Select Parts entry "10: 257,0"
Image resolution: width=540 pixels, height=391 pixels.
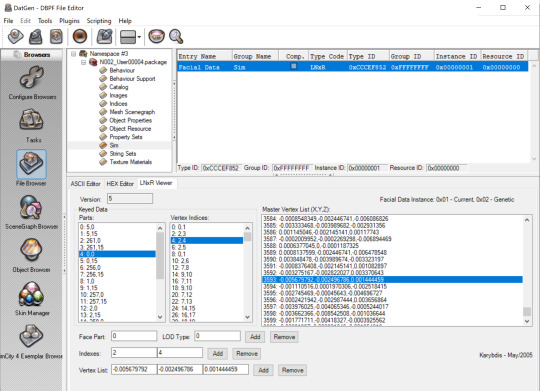click(x=117, y=295)
